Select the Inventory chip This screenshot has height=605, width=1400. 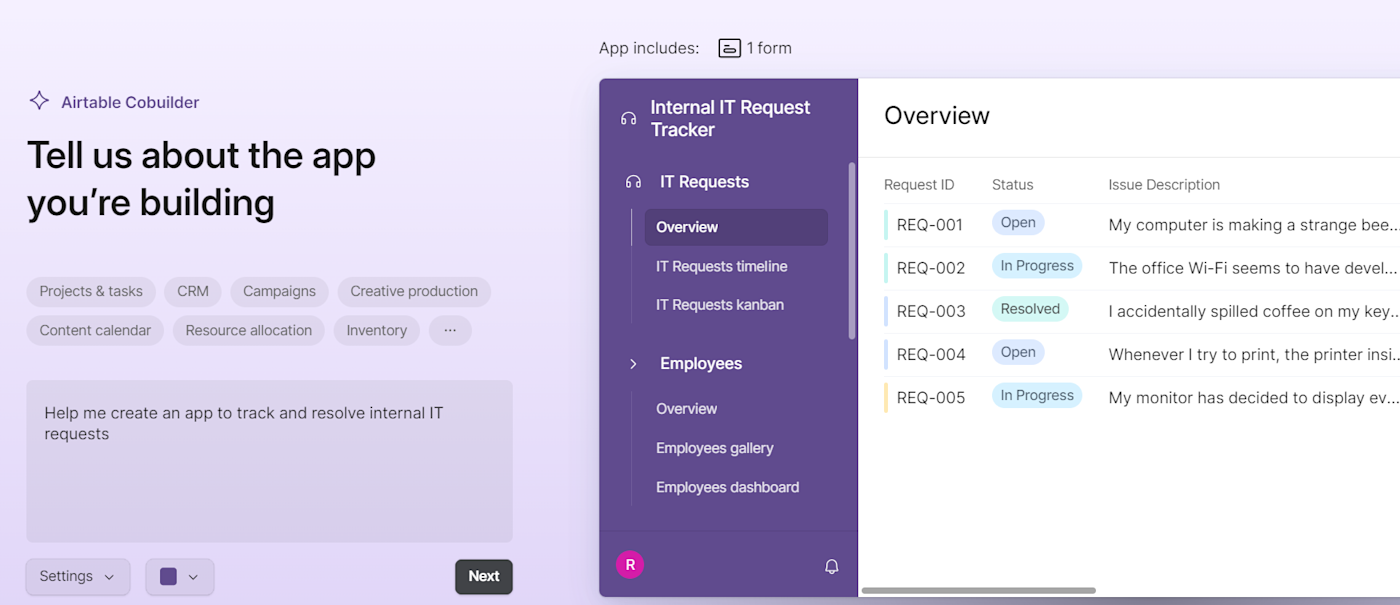tap(377, 330)
